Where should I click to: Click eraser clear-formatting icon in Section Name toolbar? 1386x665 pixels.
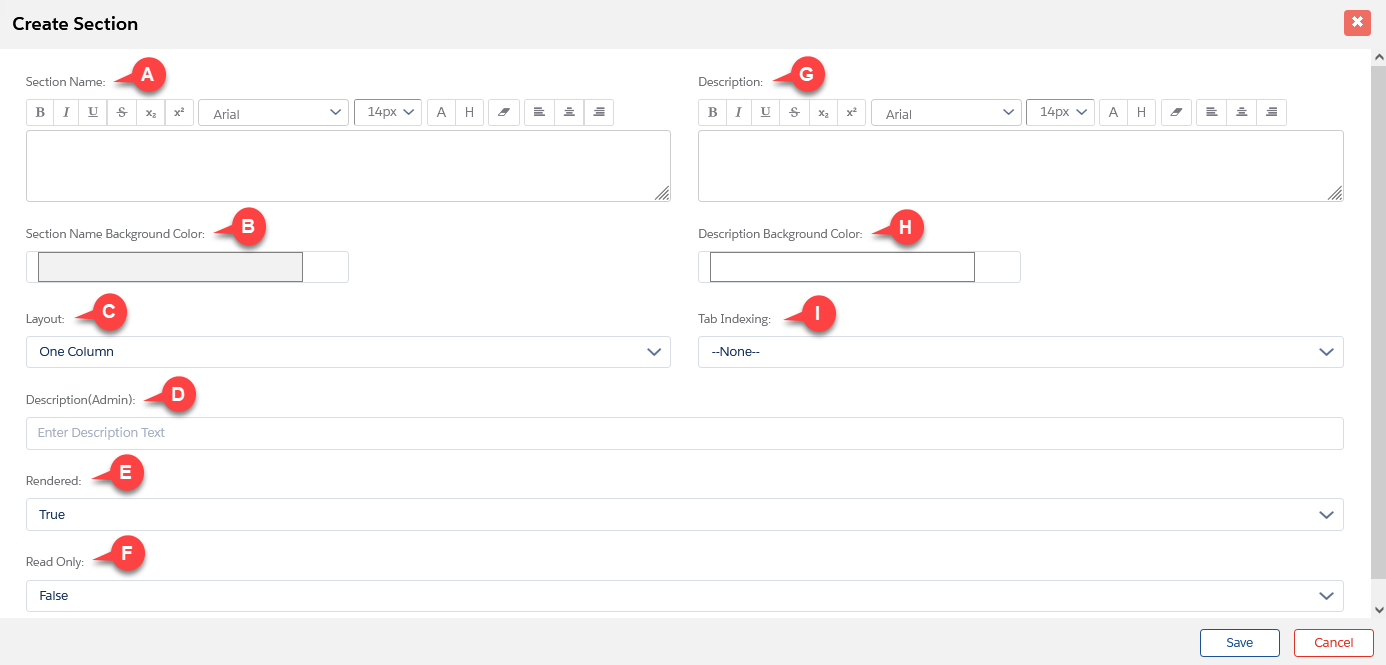point(503,113)
